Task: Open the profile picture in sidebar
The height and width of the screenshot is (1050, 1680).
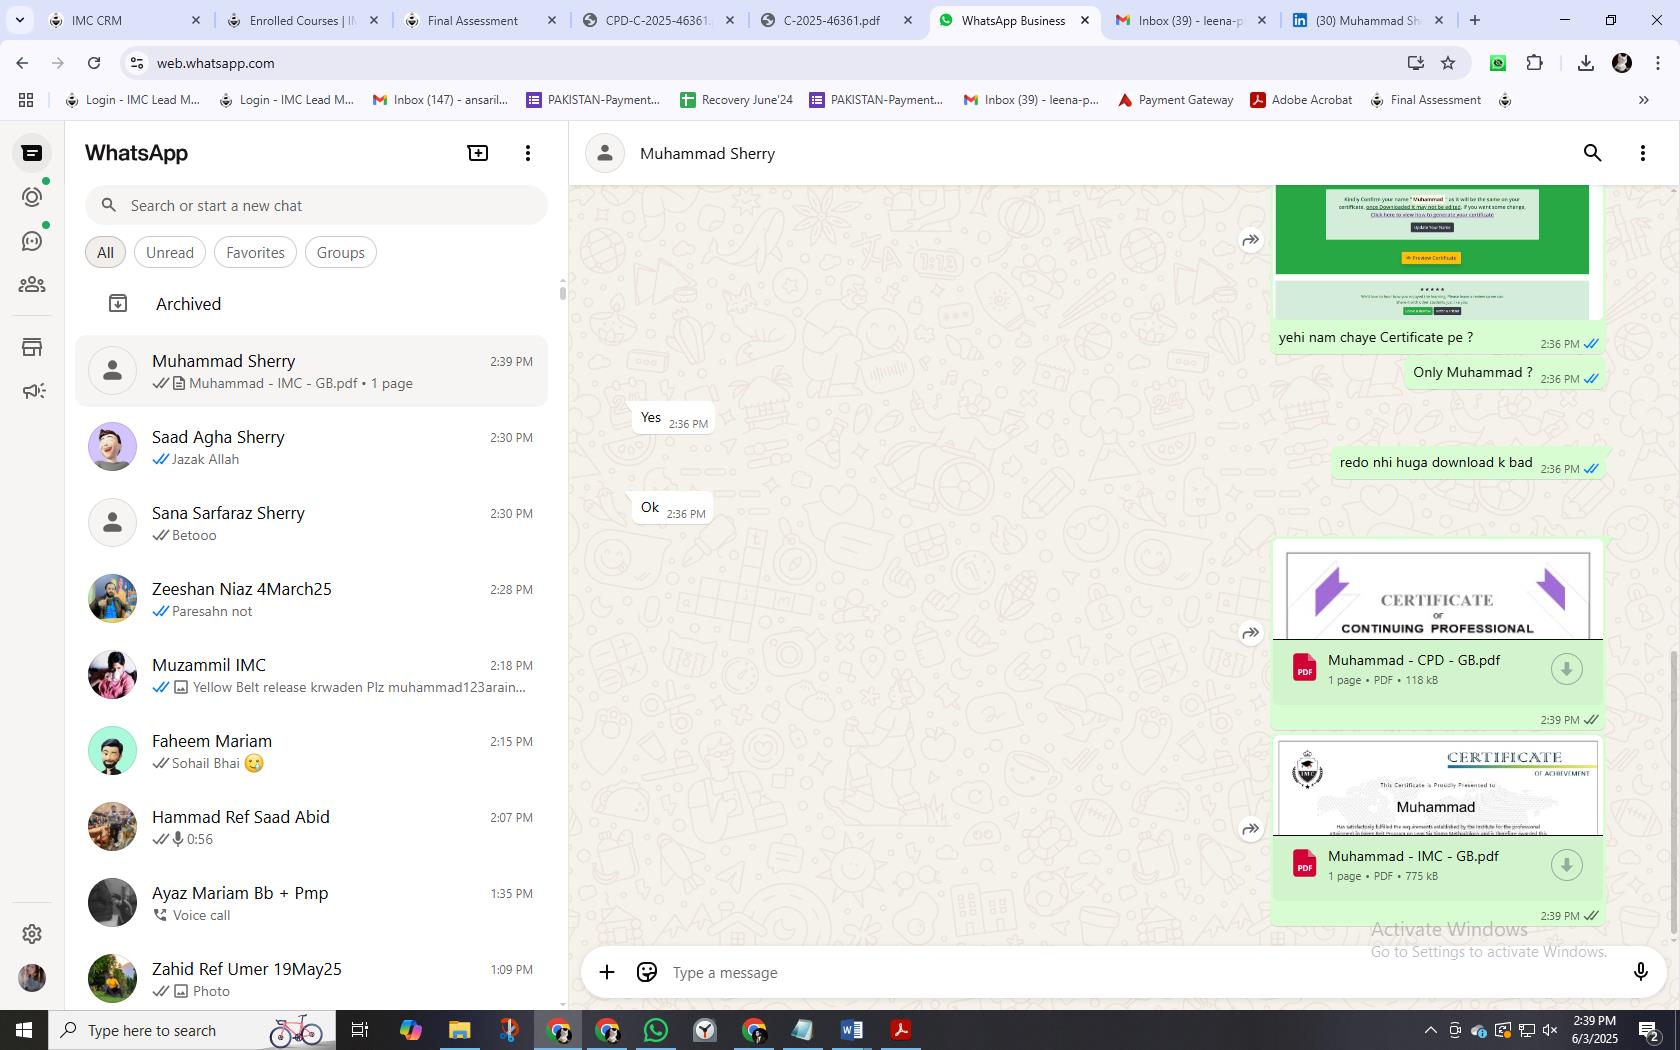Action: (x=32, y=977)
